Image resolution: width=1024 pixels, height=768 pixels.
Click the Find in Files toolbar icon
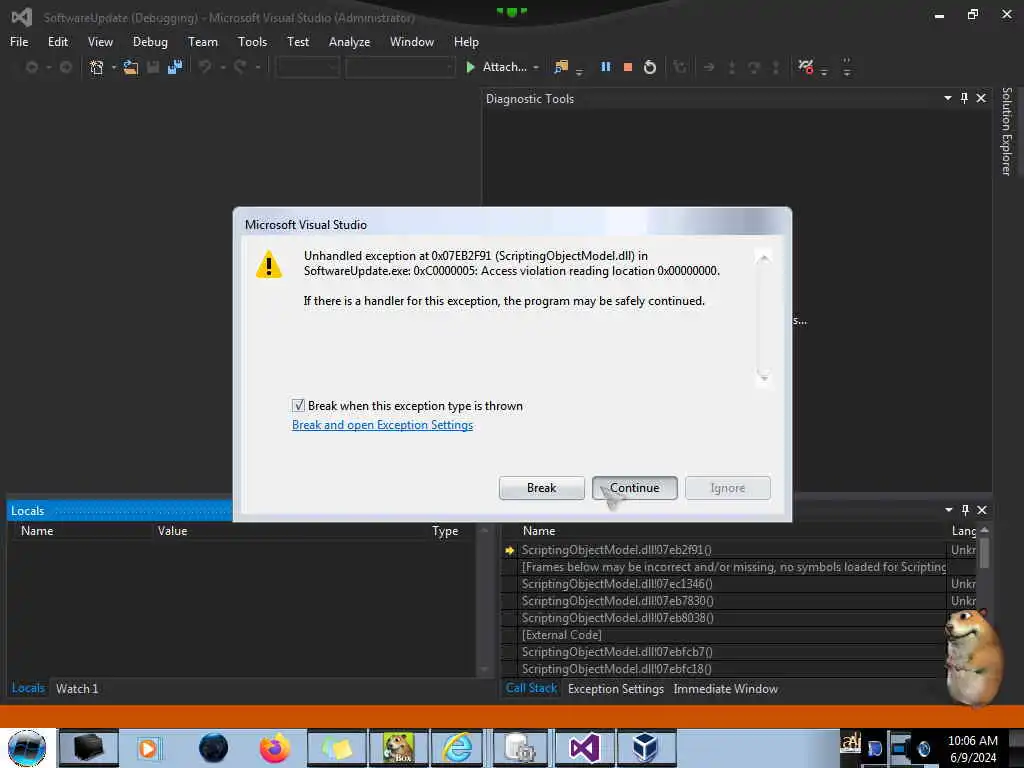tap(561, 67)
